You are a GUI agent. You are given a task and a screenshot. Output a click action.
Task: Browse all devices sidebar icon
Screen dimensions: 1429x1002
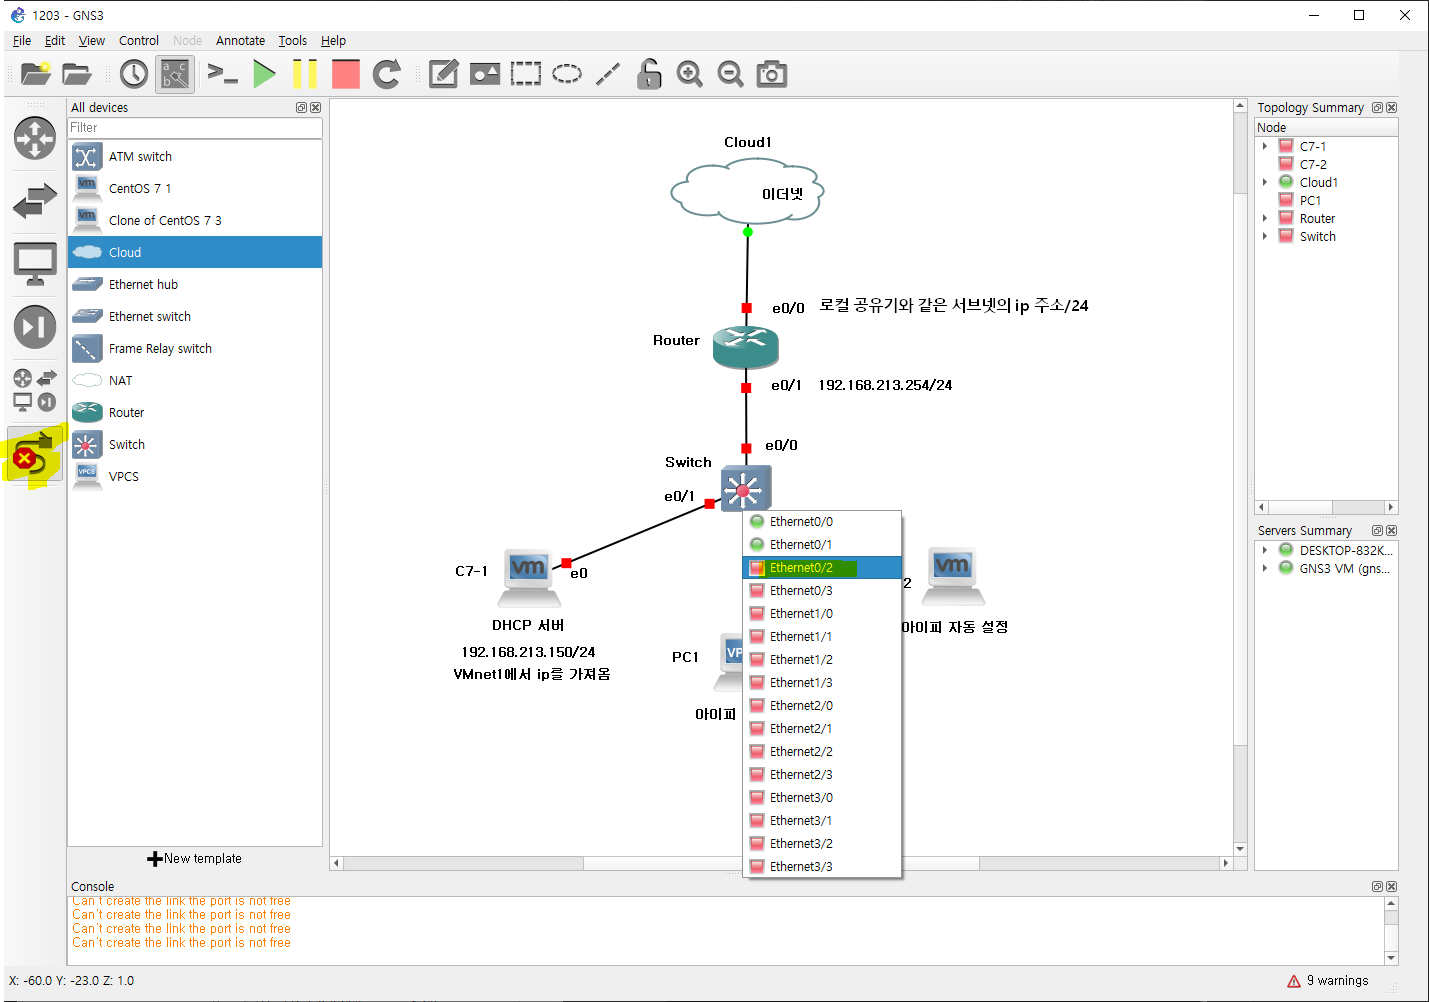(35, 390)
